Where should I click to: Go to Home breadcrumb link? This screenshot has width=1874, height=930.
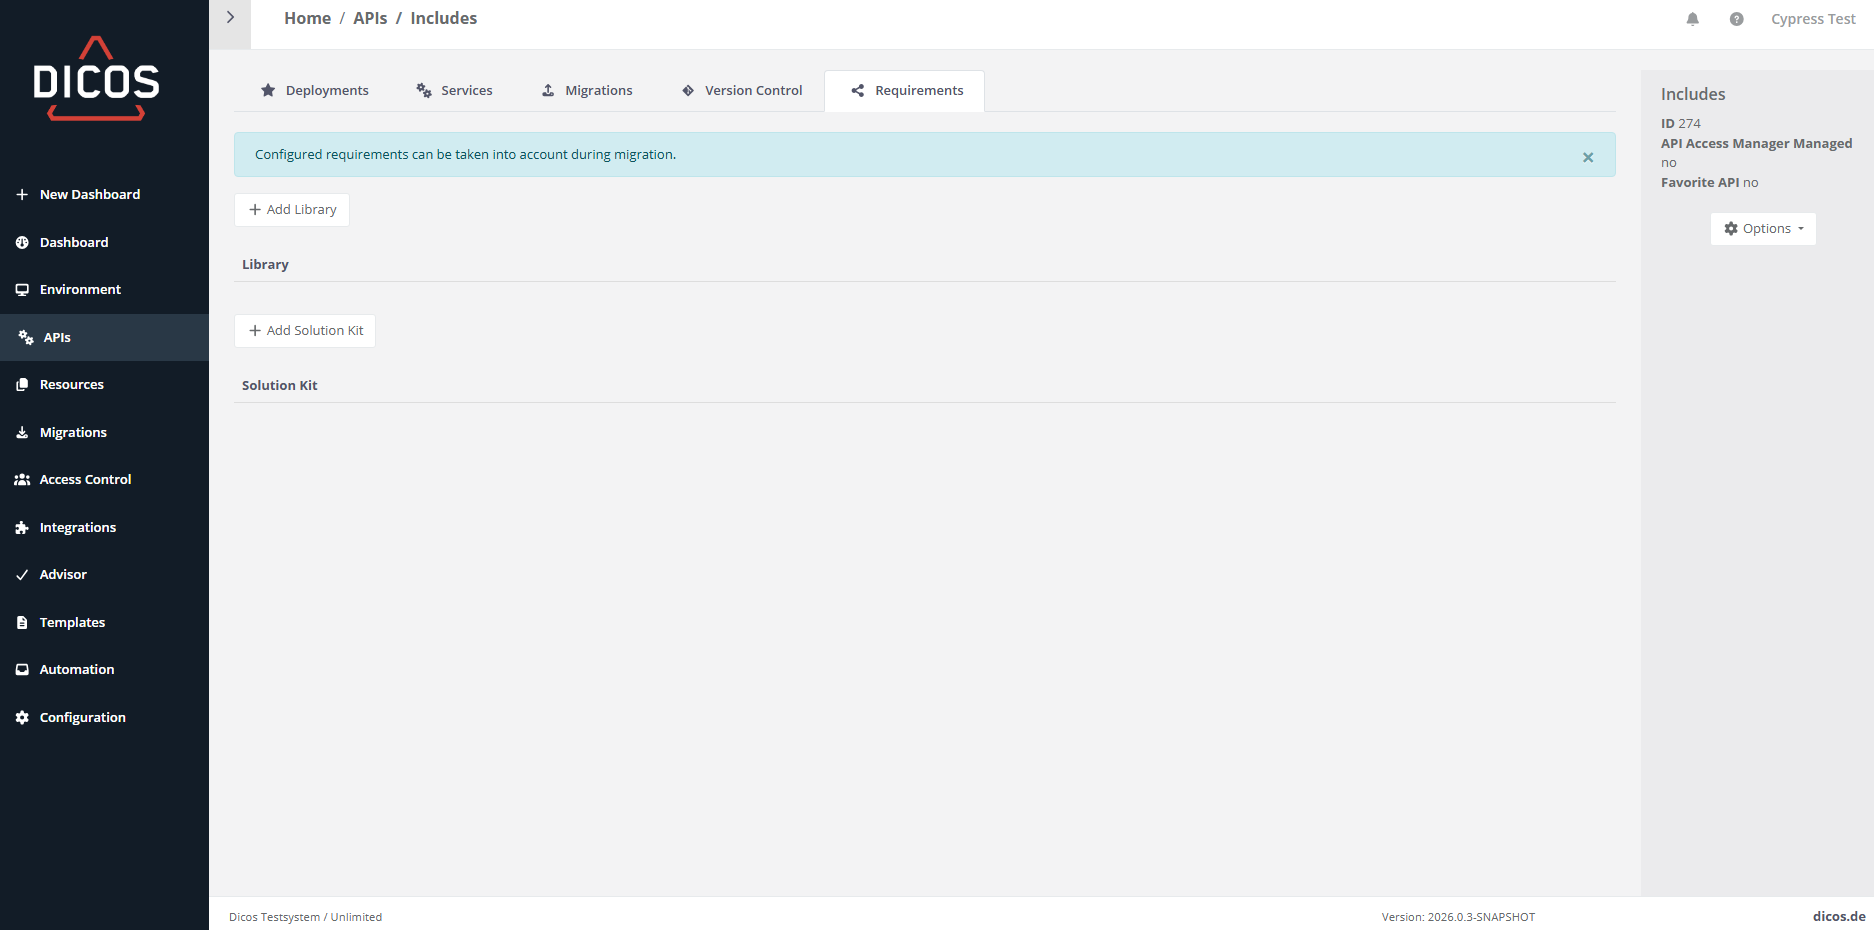[307, 18]
